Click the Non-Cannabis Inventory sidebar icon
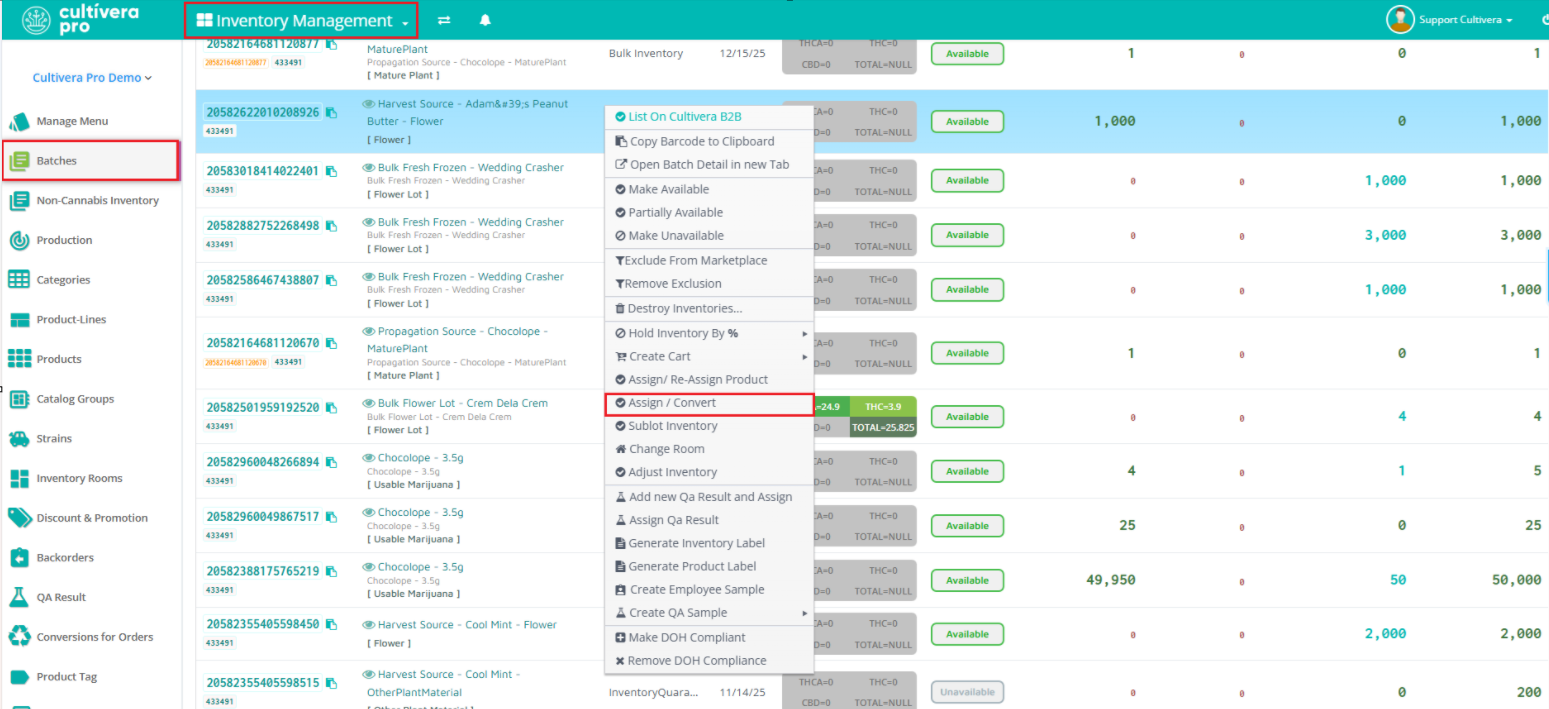 pyautogui.click(x=19, y=200)
